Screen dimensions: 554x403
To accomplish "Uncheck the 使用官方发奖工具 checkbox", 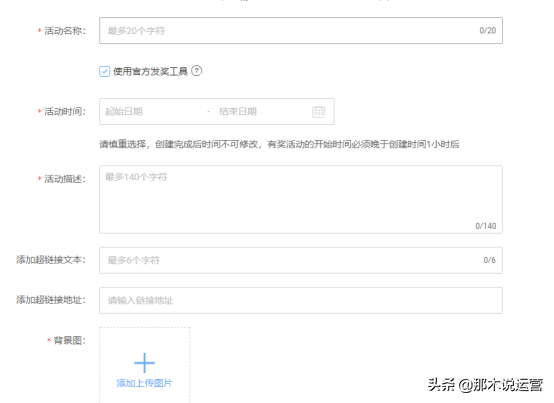I will point(105,71).
